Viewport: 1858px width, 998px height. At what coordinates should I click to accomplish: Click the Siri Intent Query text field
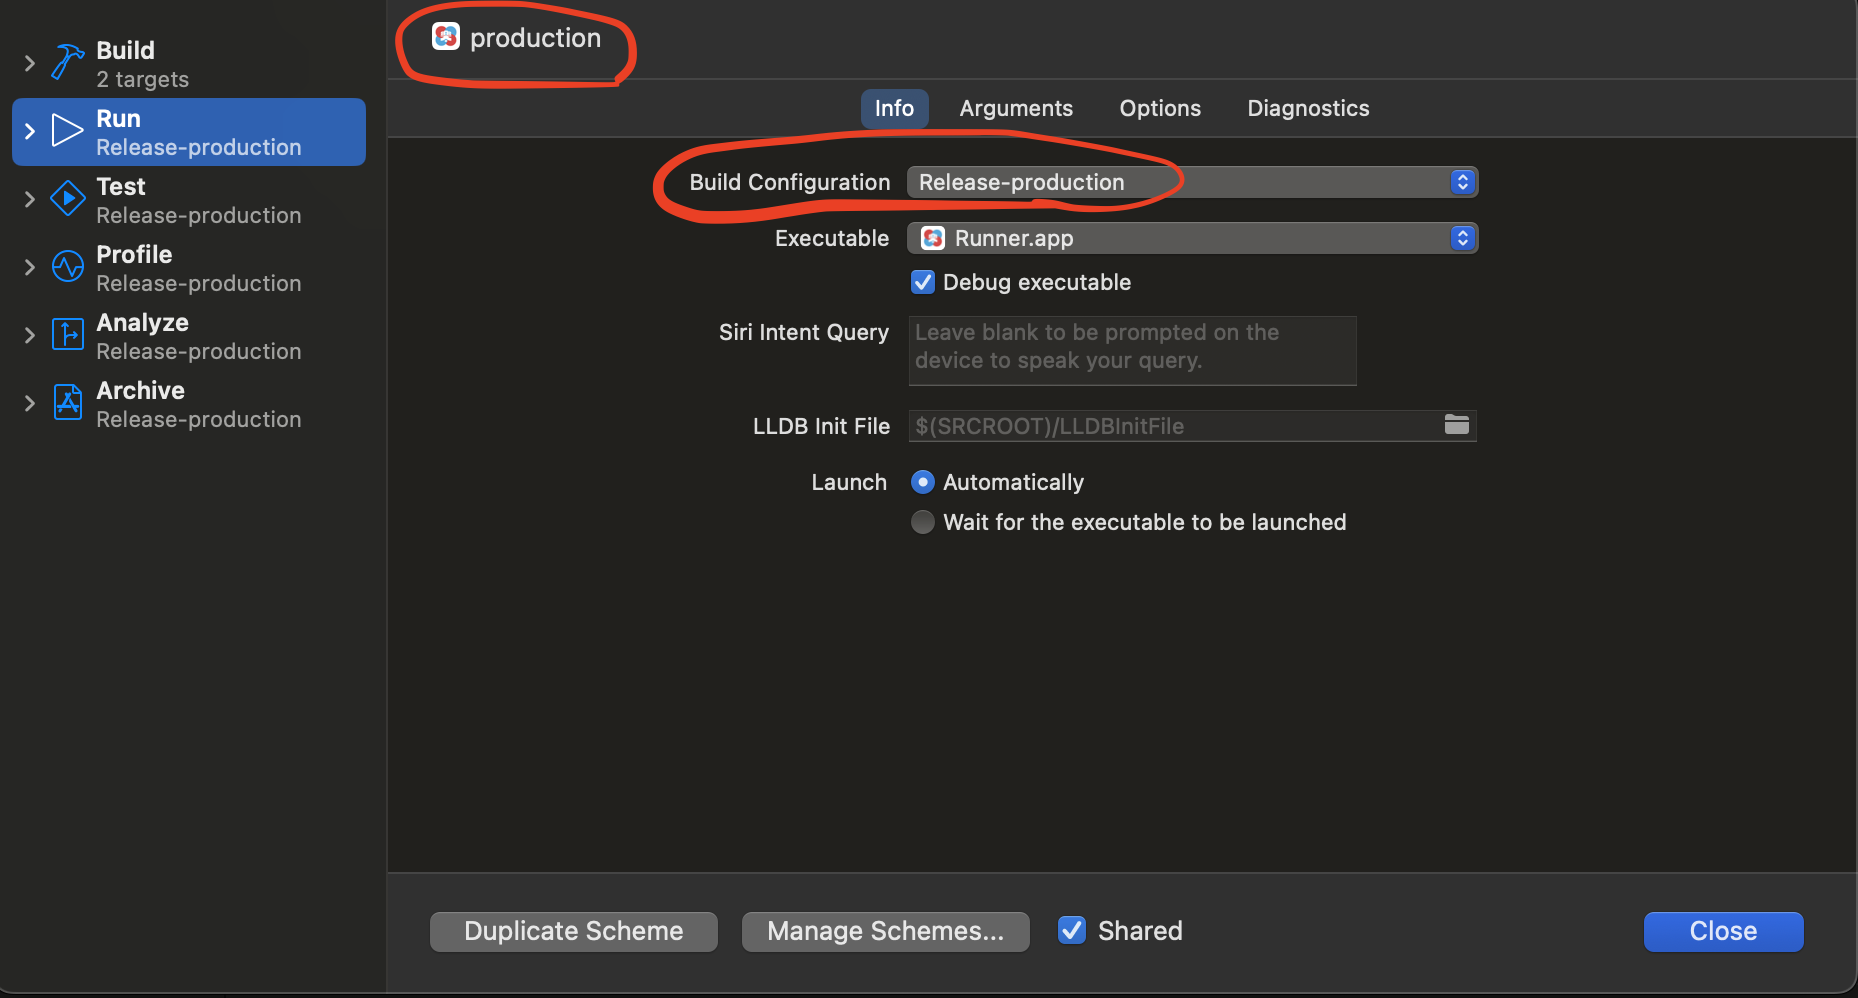pos(1132,350)
